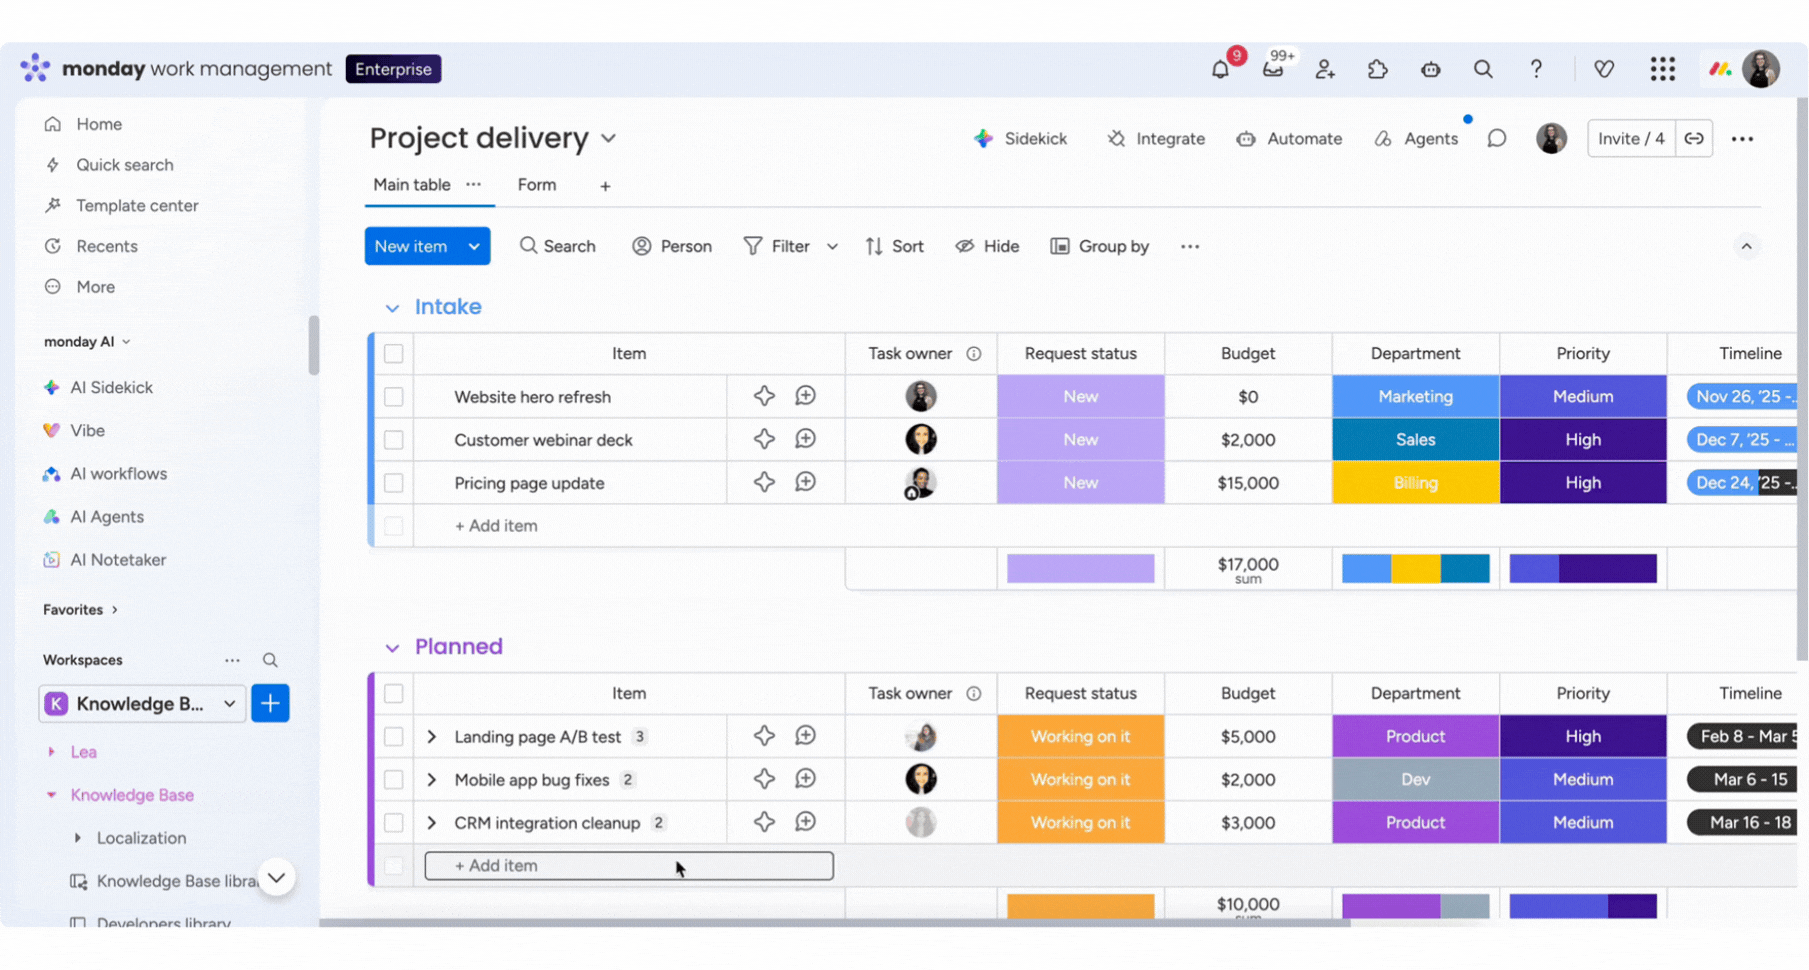Open the notifications bell
Screen dimensions: 1809x970
pyautogui.click(x=1220, y=70)
